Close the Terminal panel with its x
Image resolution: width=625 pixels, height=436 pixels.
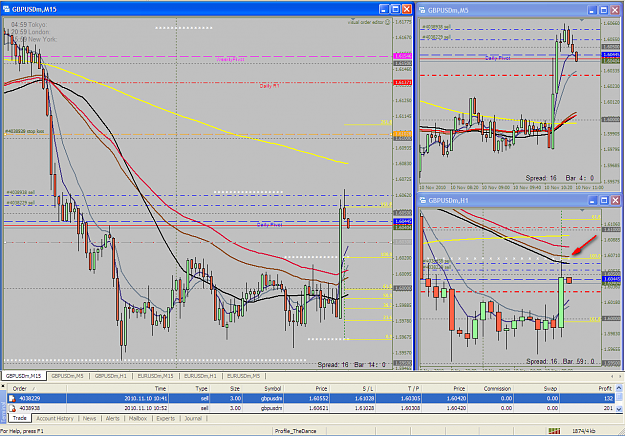click(x=3, y=387)
